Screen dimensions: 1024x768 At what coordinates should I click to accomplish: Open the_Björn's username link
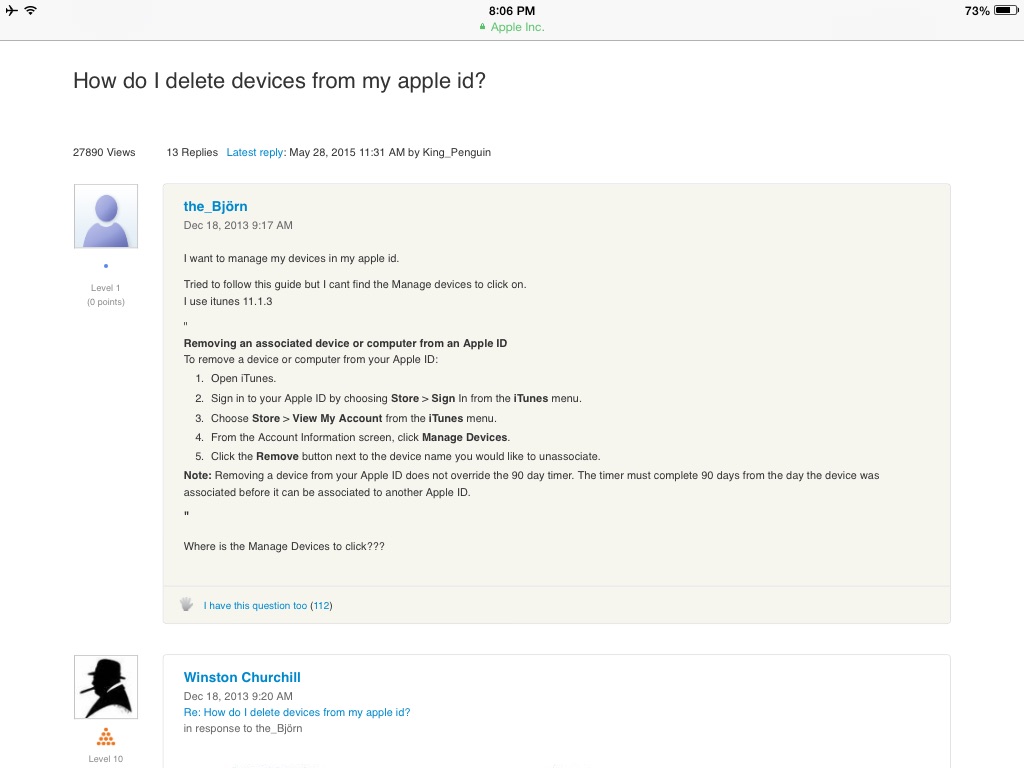pyautogui.click(x=215, y=206)
